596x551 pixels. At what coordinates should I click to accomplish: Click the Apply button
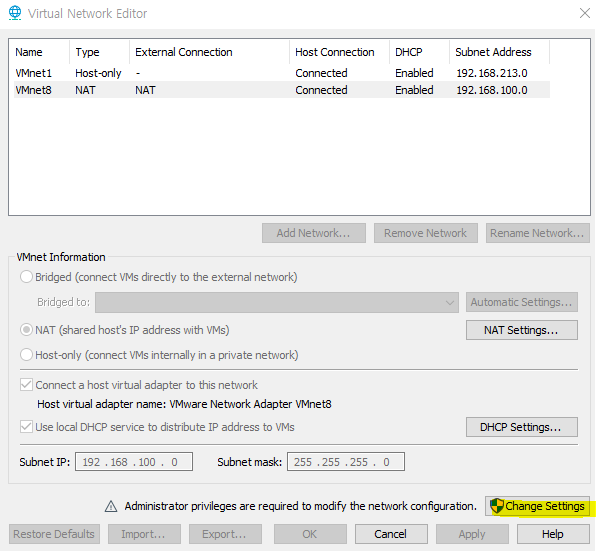[472, 534]
